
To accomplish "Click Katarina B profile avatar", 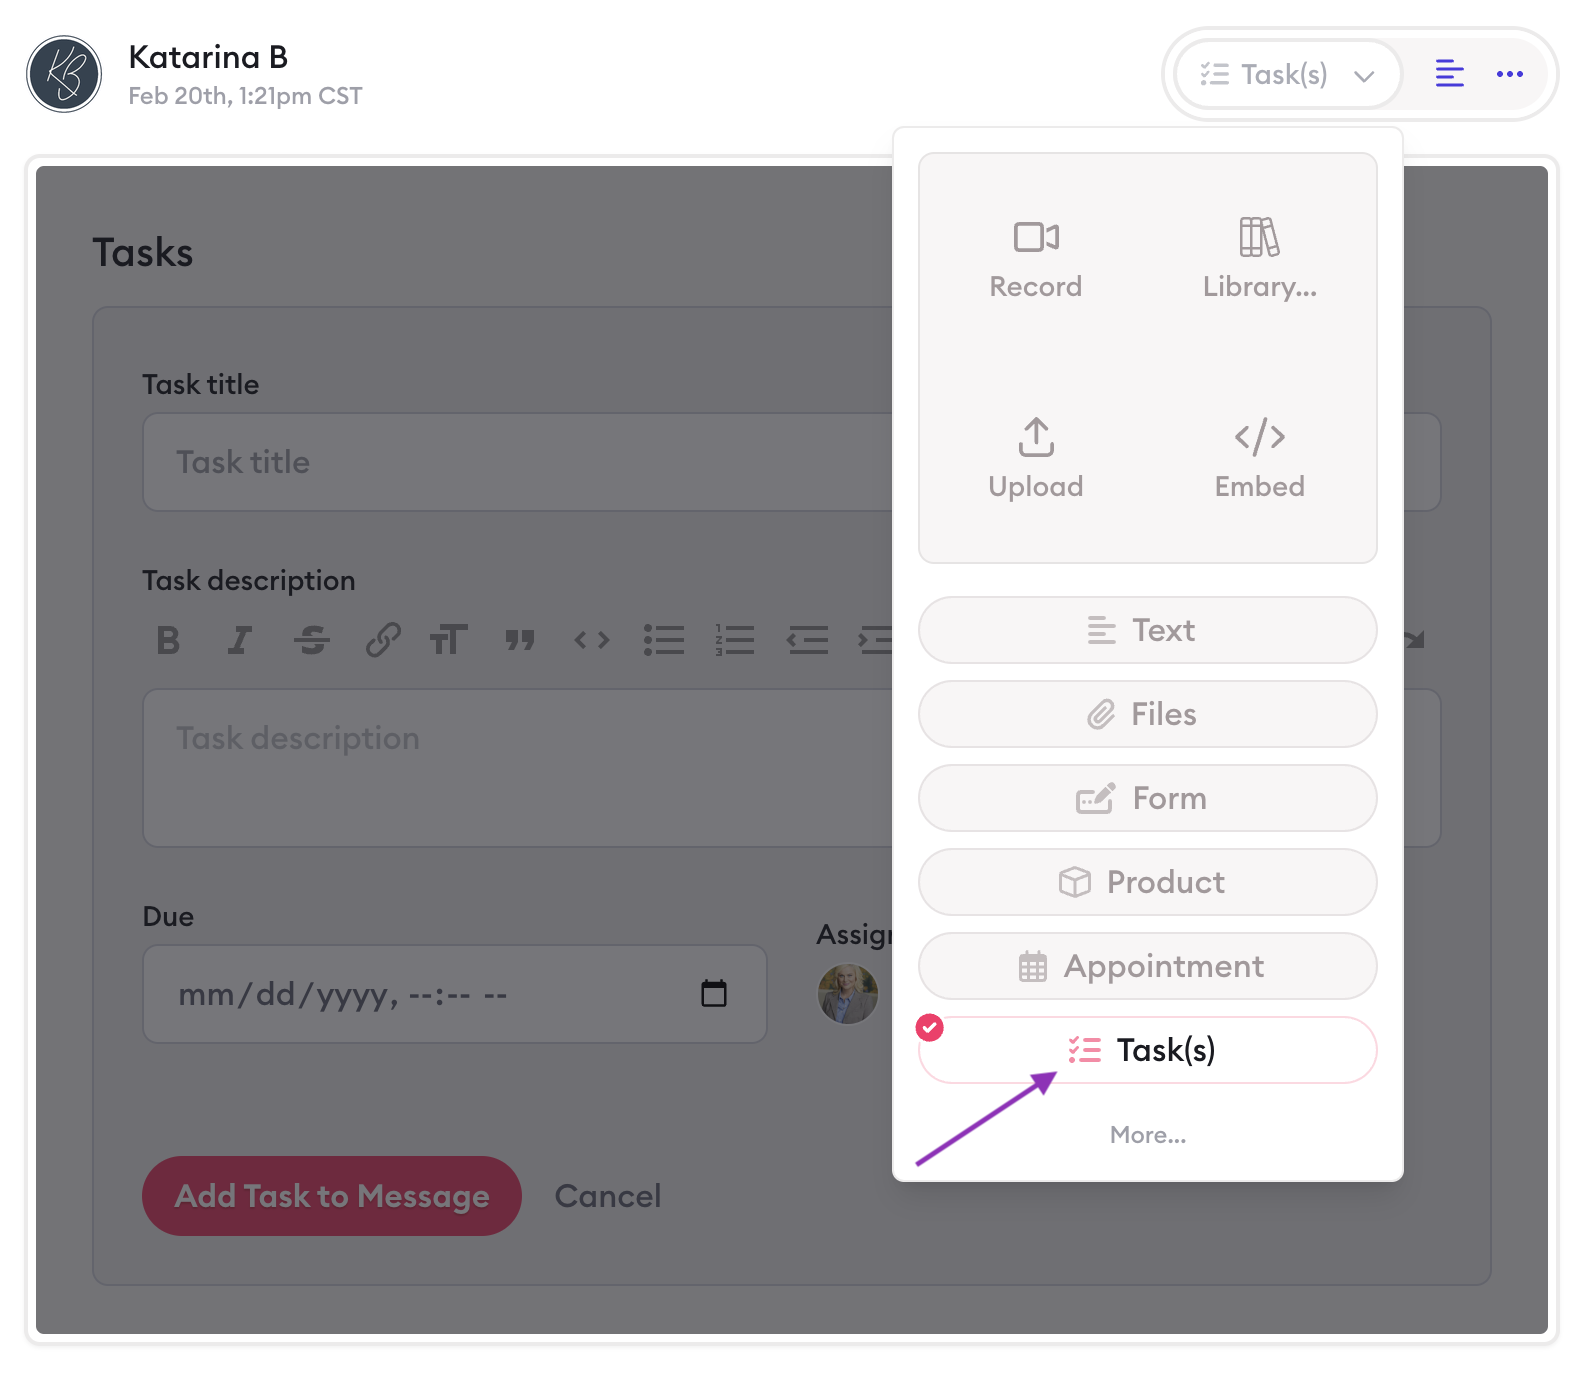I will 64,74.
